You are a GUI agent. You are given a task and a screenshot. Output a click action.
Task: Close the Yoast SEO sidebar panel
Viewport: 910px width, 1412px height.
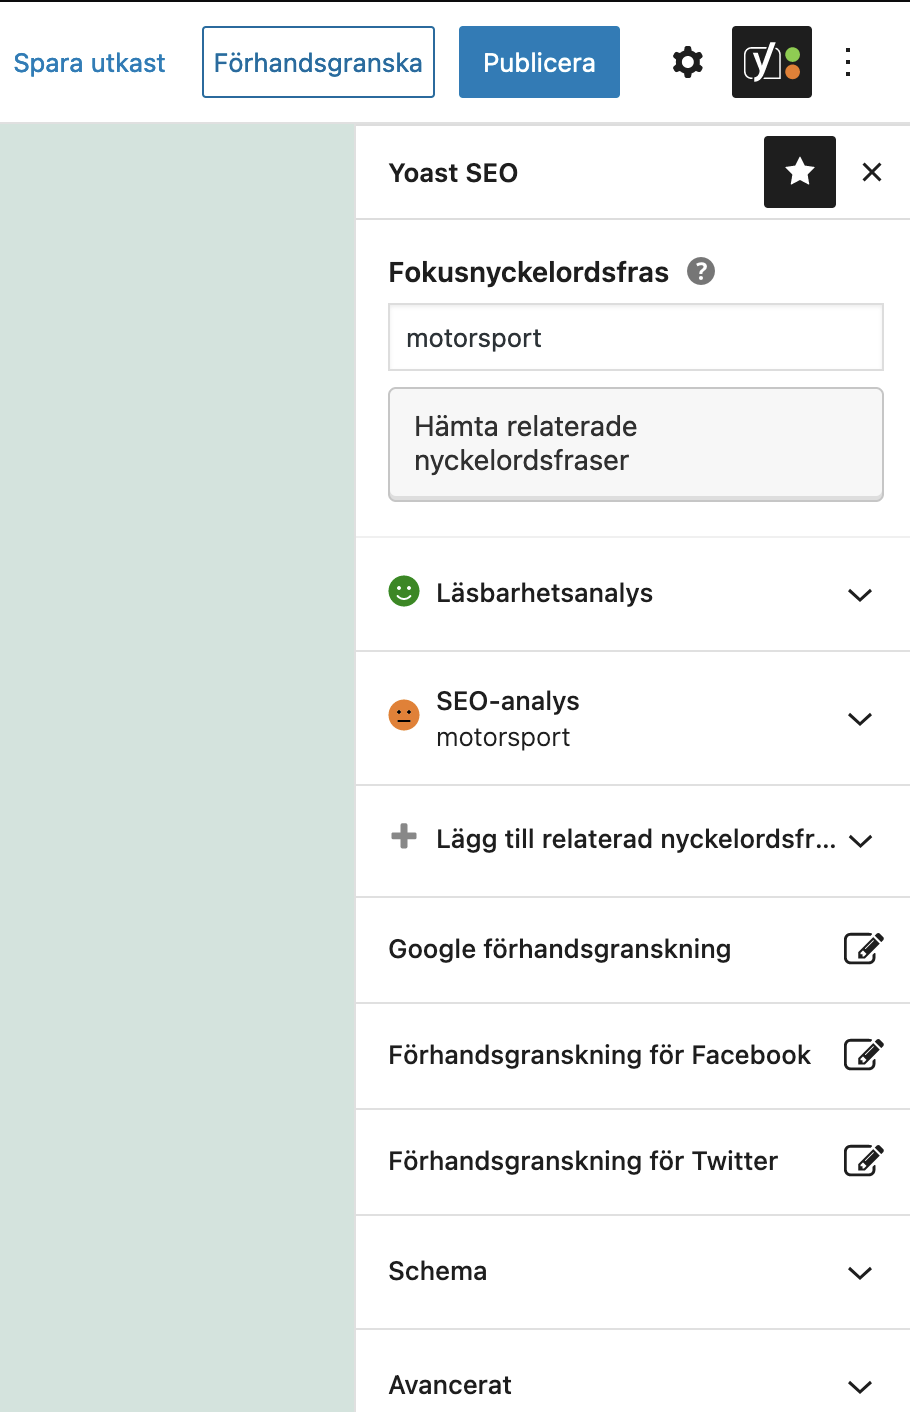pyautogui.click(x=871, y=172)
